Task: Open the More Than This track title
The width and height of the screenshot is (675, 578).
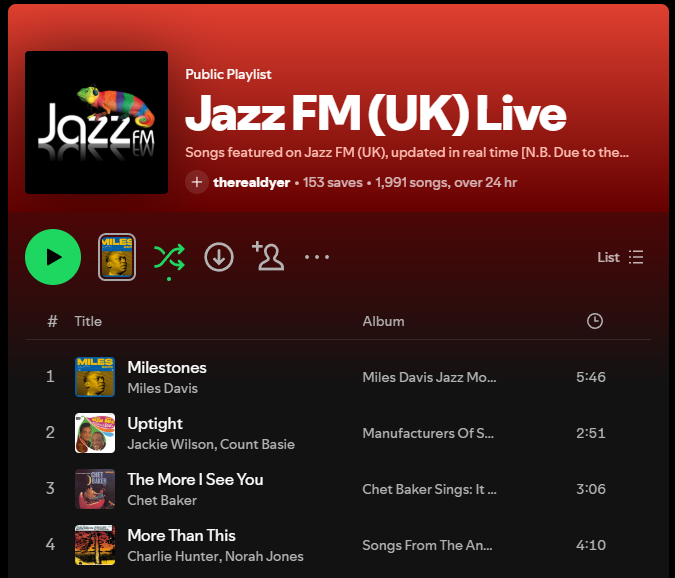Action: 181,535
